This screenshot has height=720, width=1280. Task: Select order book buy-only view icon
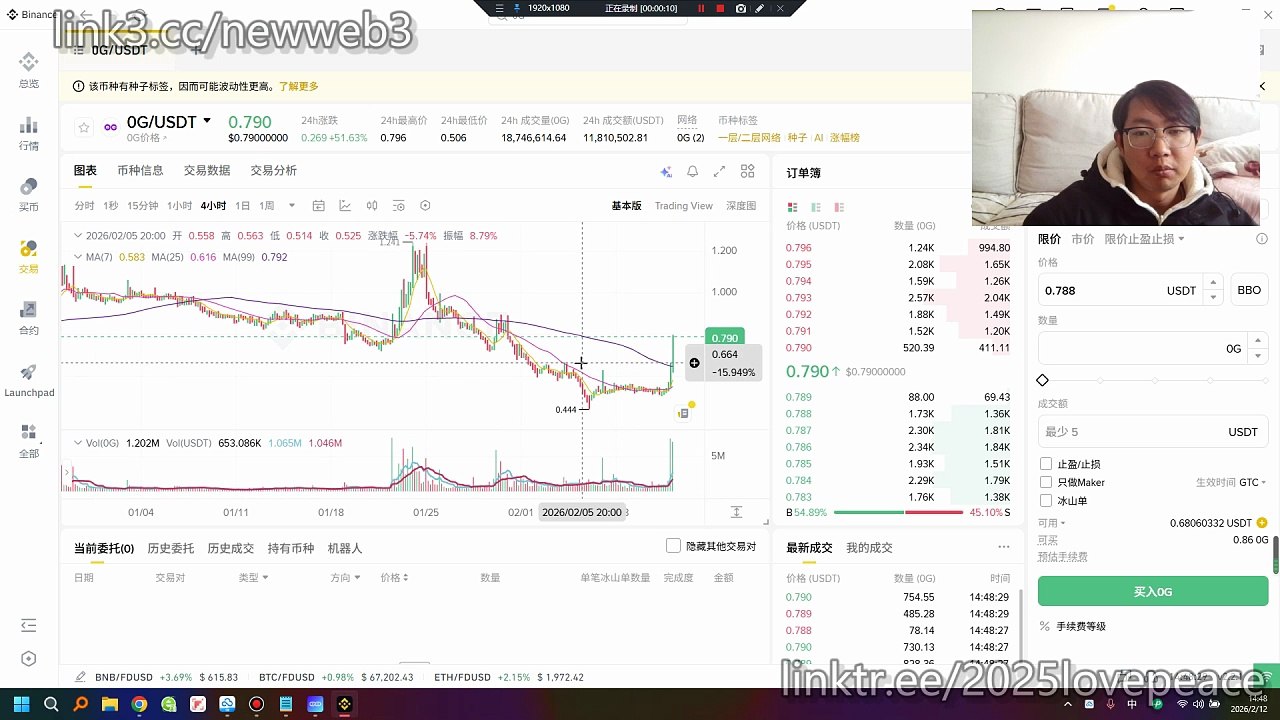pyautogui.click(x=816, y=207)
